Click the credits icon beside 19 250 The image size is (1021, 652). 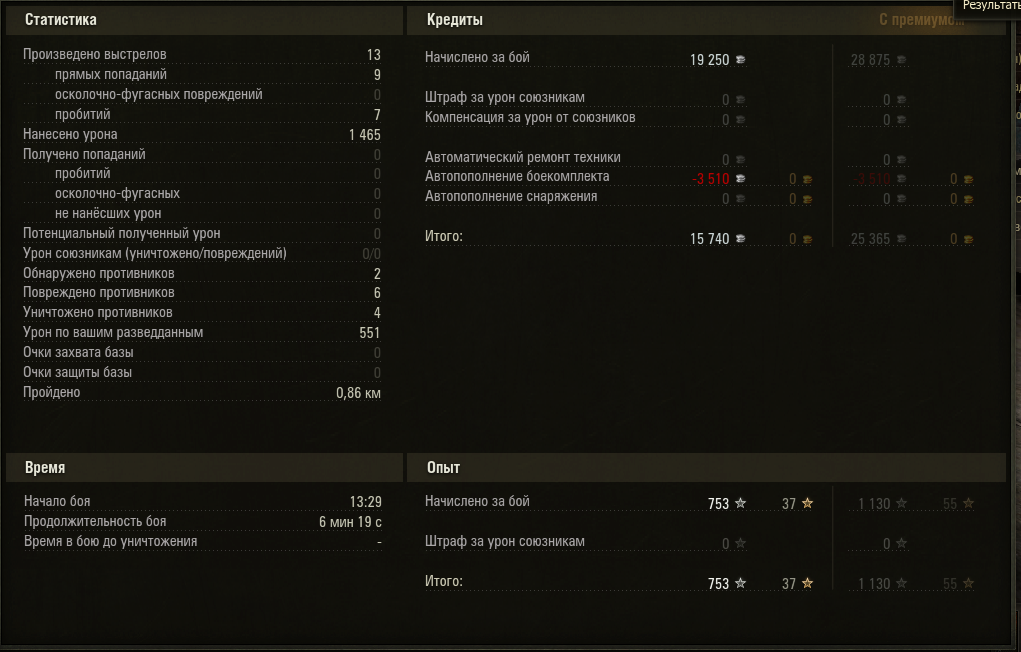click(x=740, y=60)
